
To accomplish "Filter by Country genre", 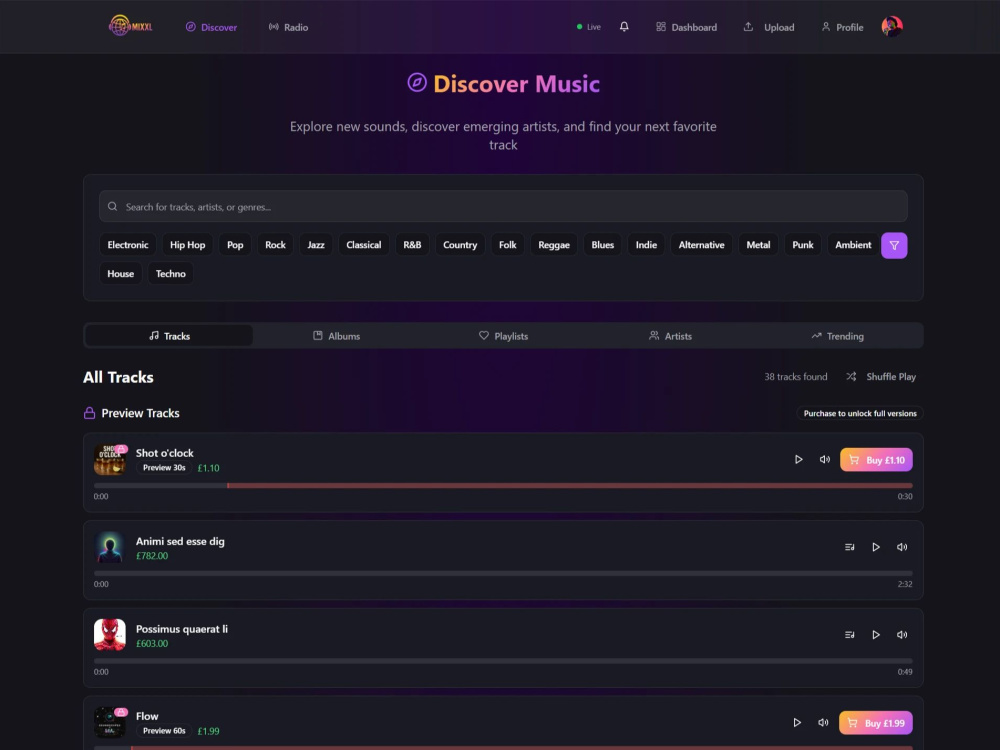I will (460, 245).
